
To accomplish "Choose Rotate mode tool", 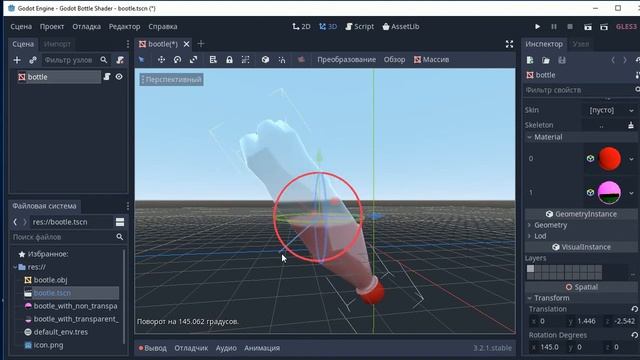I will tap(177, 60).
